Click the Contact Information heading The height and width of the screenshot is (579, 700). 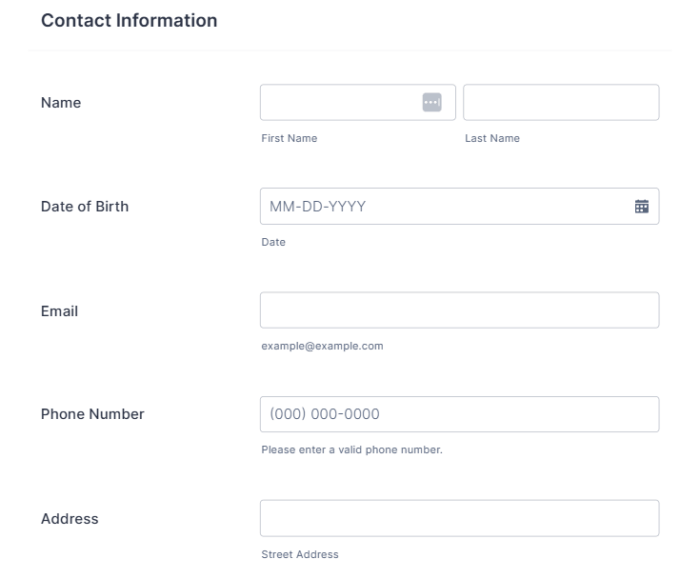coord(128,19)
